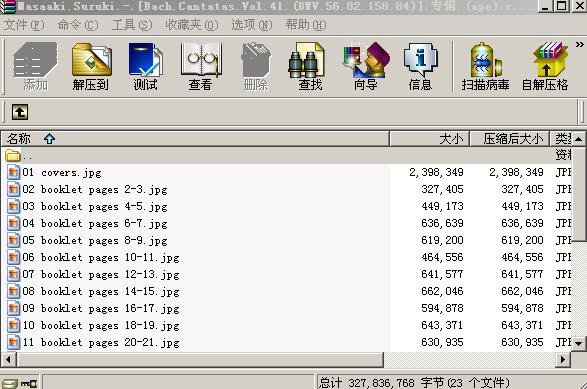587x389 pixels.
Task: Click the Extract To (解压到) icon
Action: coord(91,66)
